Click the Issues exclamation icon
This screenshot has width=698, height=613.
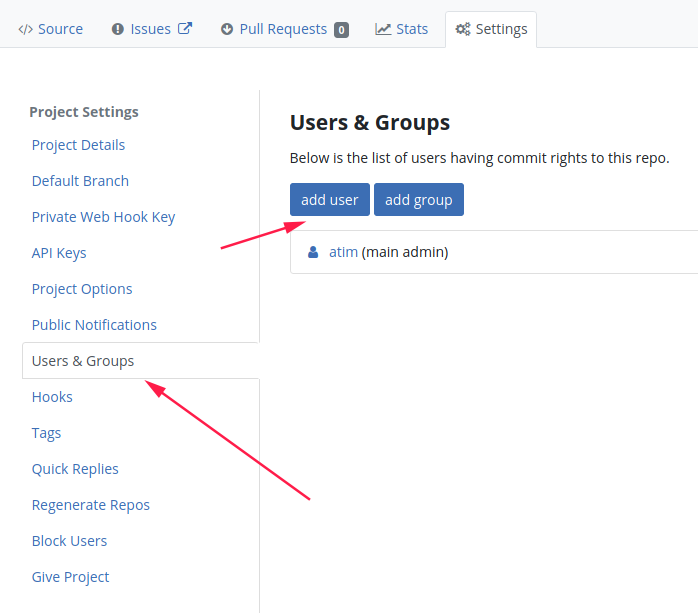118,29
